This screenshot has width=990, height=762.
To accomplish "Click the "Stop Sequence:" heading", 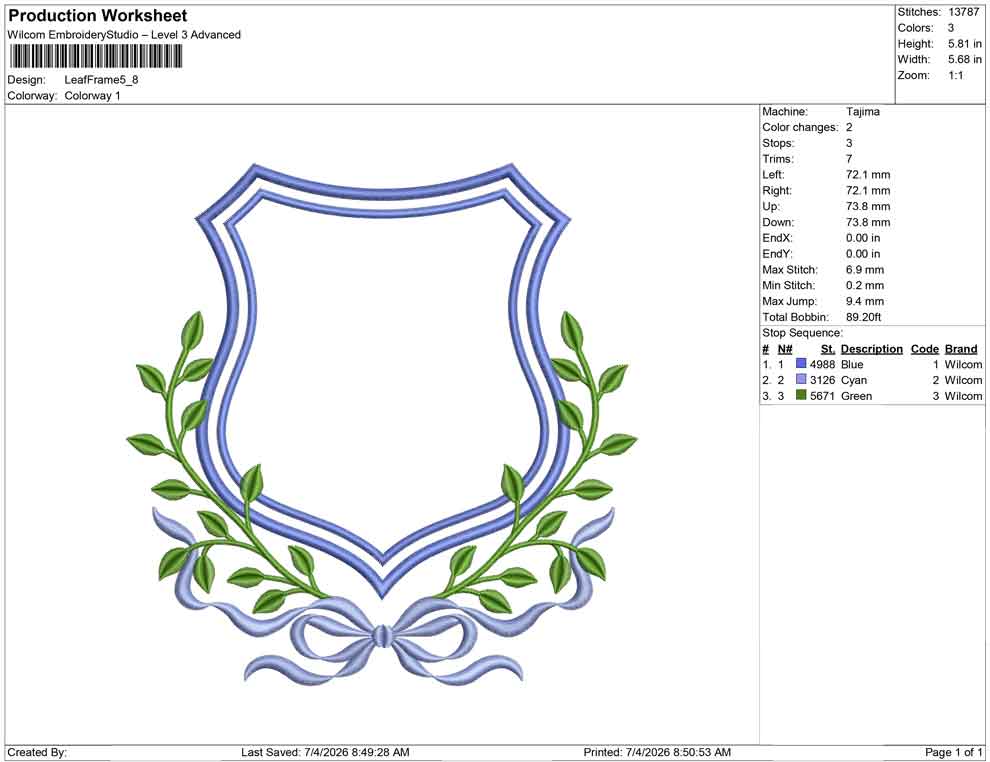I will click(x=802, y=333).
